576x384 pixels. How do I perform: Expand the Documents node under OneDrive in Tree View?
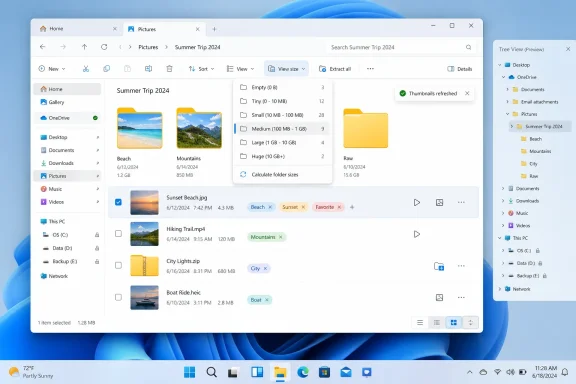point(508,90)
